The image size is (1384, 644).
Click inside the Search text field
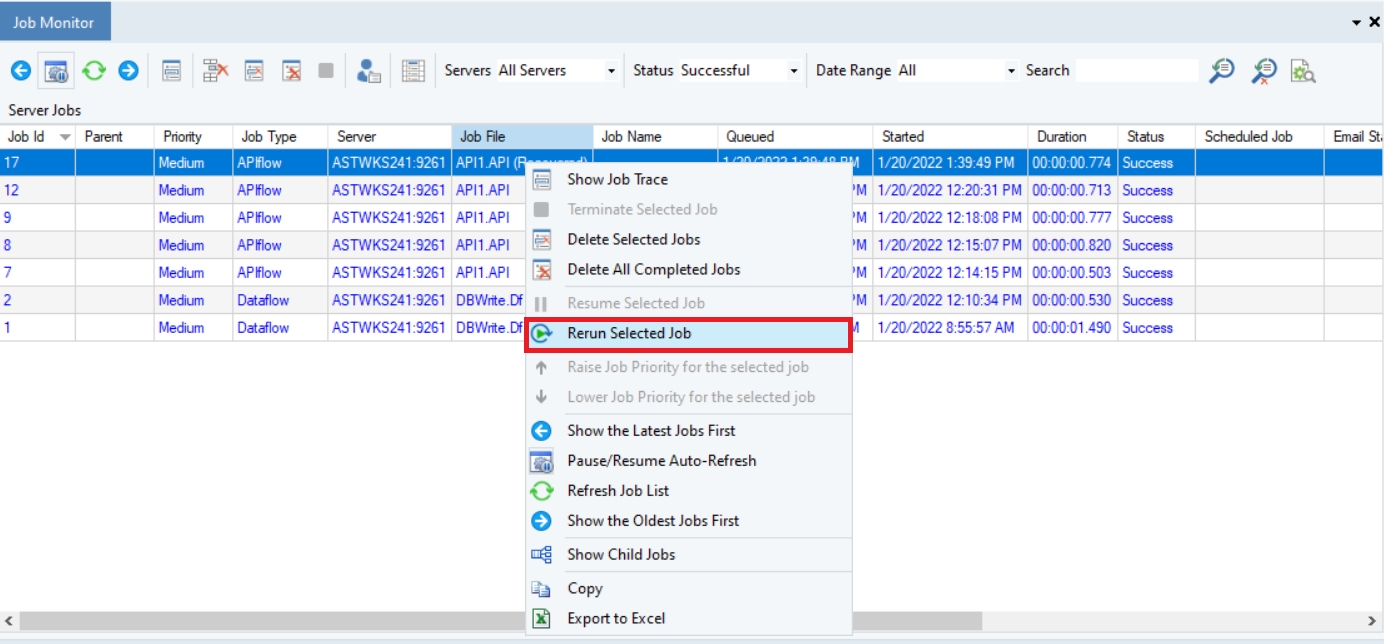point(1135,71)
